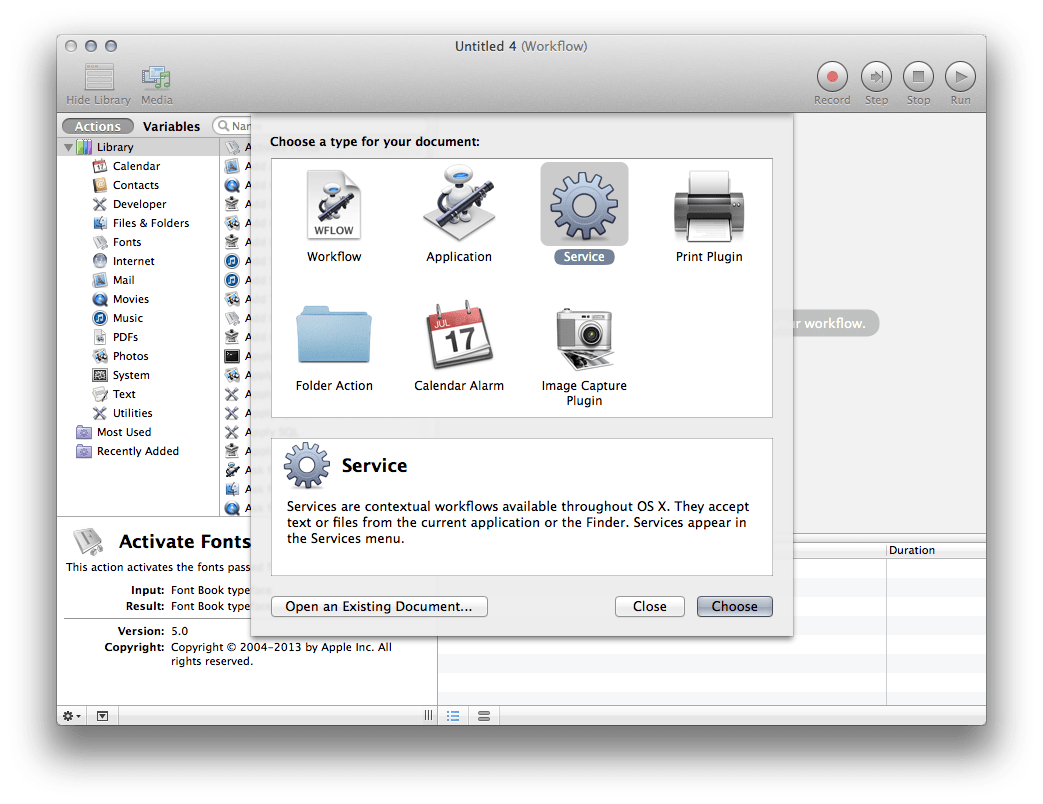Confirm selection with the Choose button
This screenshot has height=804, width=1043.
734,606
